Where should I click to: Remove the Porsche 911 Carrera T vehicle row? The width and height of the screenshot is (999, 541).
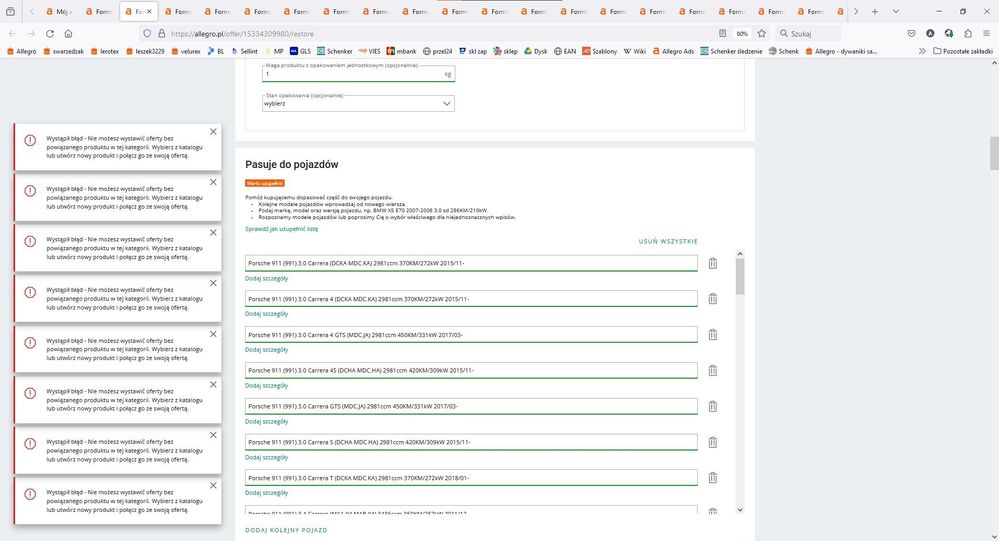713,478
